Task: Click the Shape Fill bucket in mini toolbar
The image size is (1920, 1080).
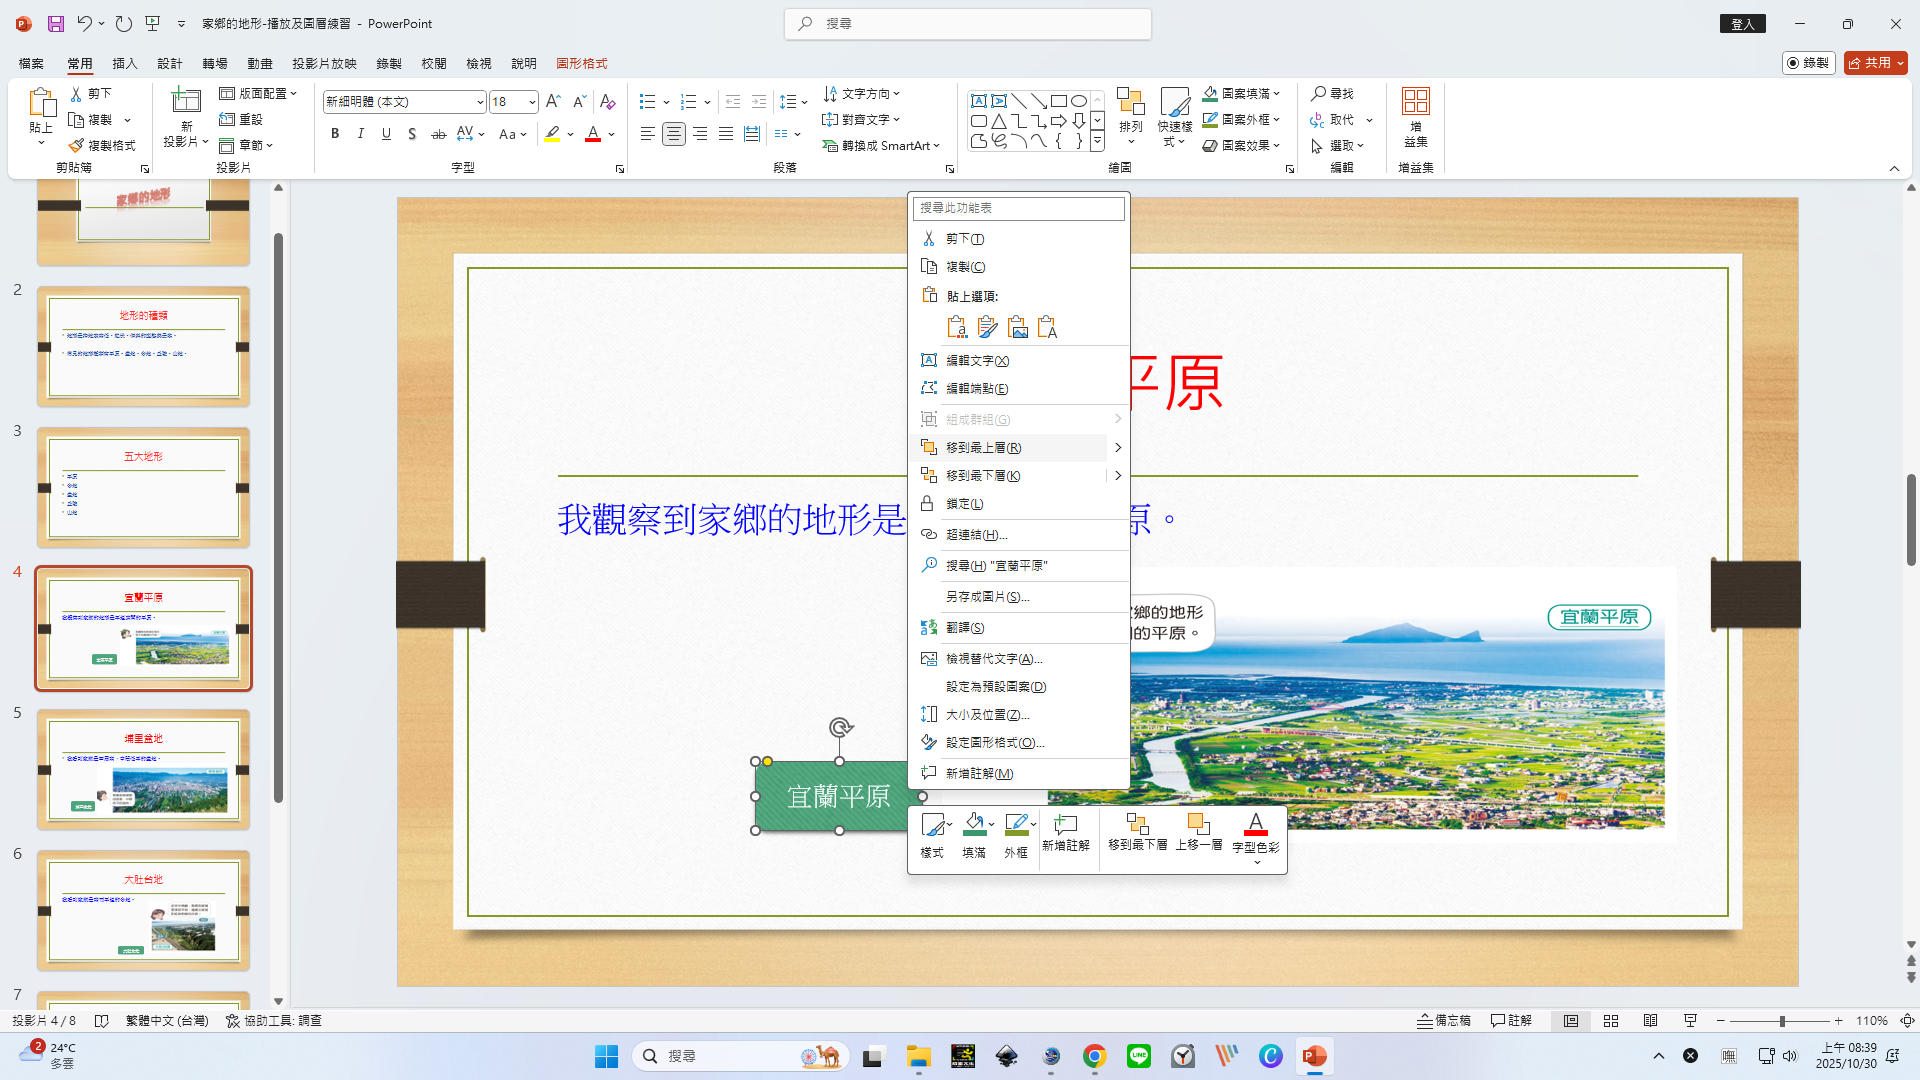Action: pos(973,824)
